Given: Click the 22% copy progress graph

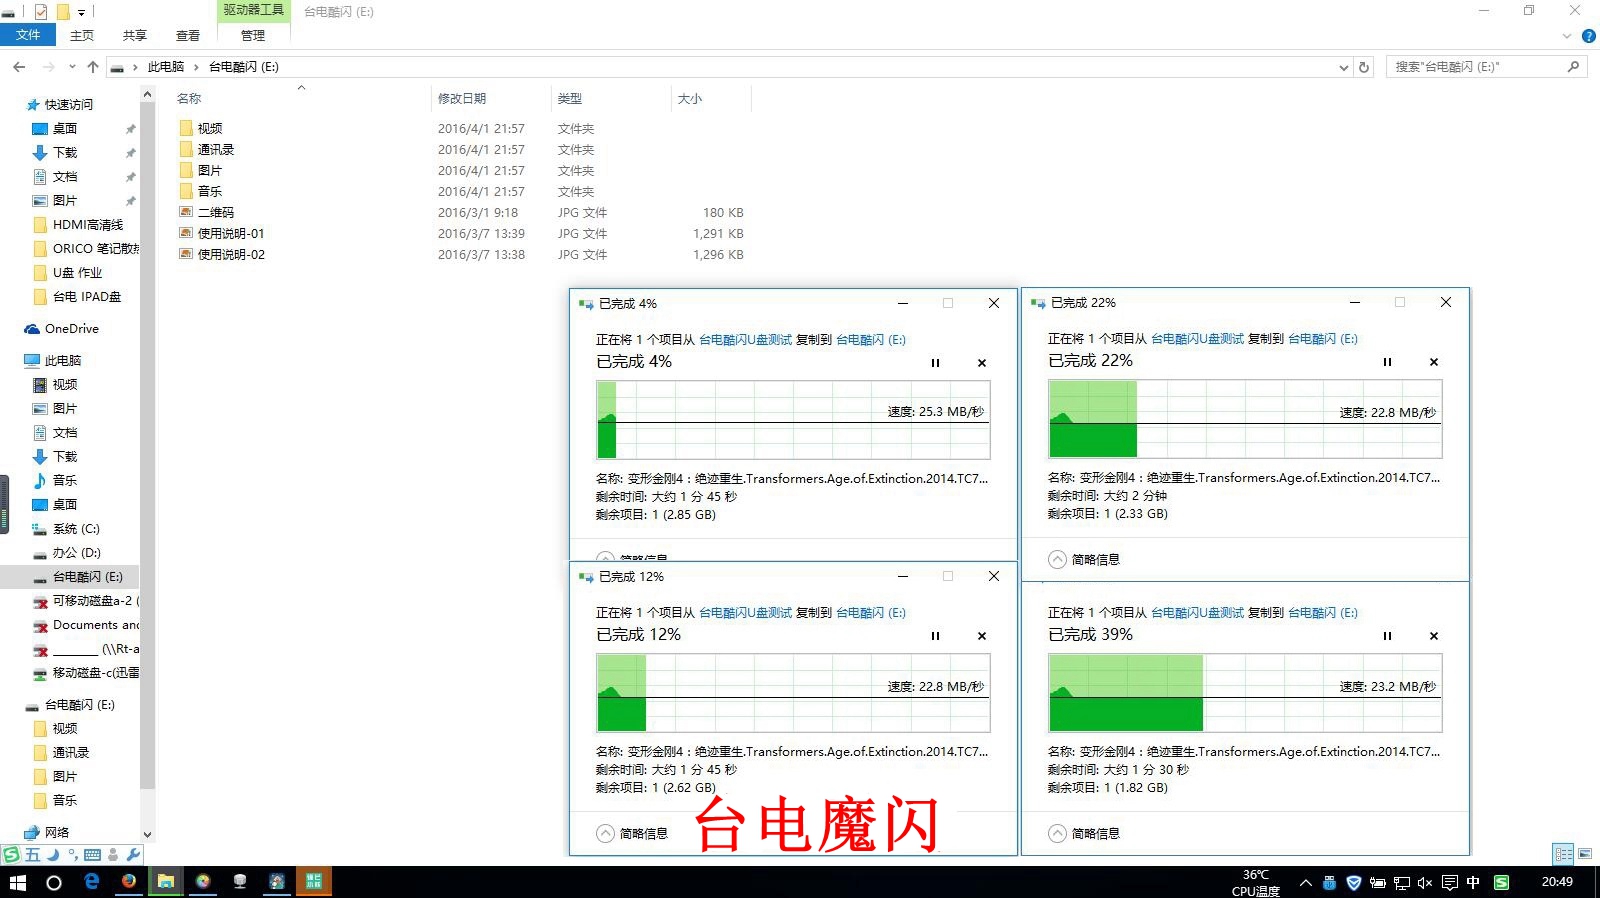Looking at the screenshot, I should coord(1245,419).
